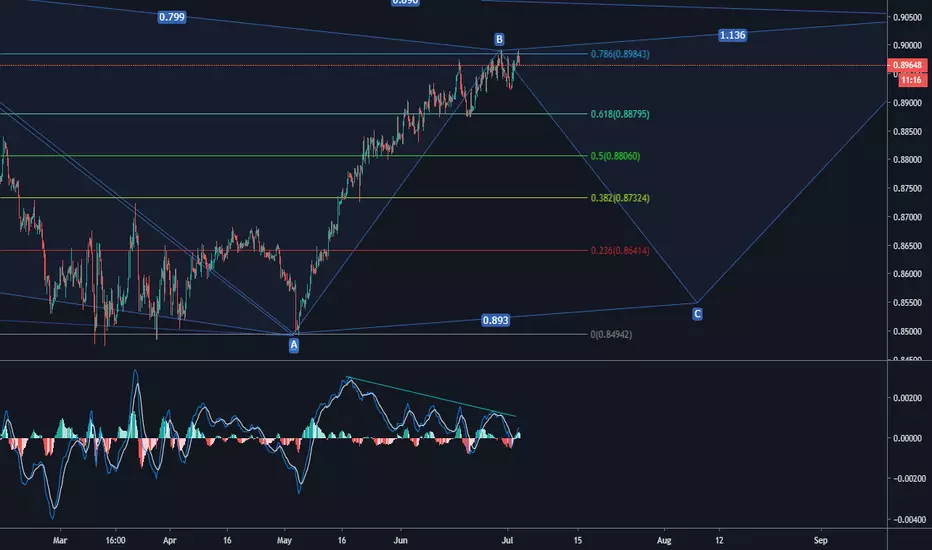The image size is (932, 550).
Task: Click the May date on time axis
Action: pos(284,540)
